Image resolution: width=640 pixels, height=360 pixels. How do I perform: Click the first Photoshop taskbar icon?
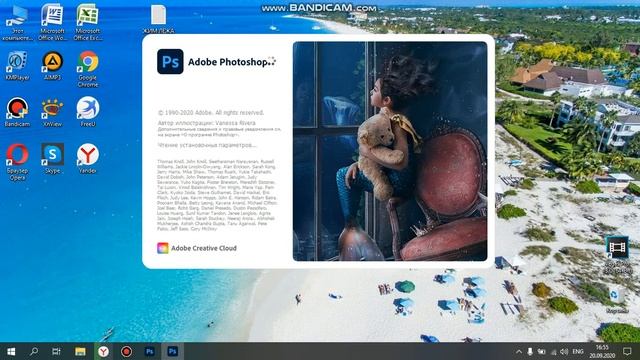[149, 351]
